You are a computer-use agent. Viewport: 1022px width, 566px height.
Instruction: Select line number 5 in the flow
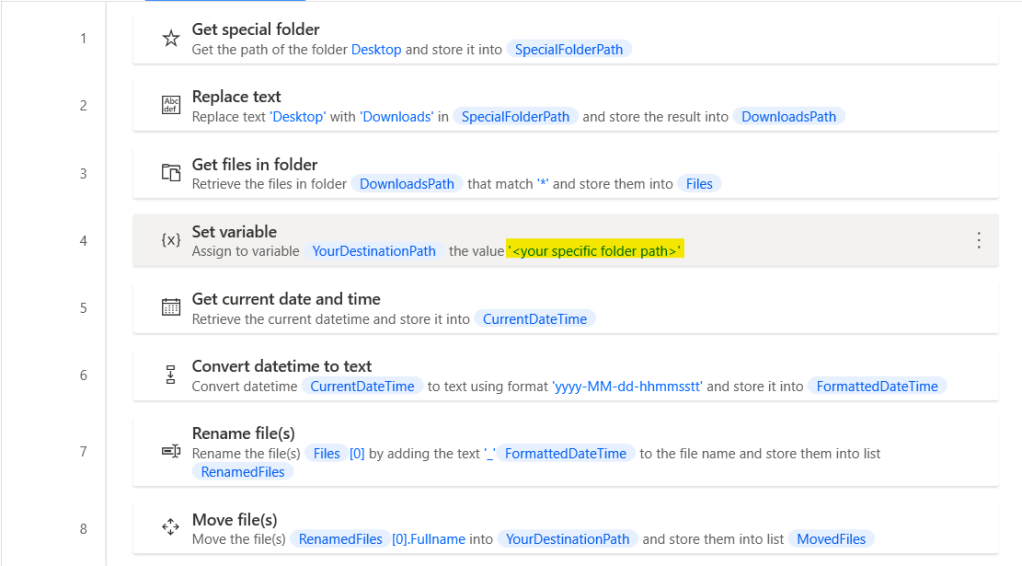point(83,308)
